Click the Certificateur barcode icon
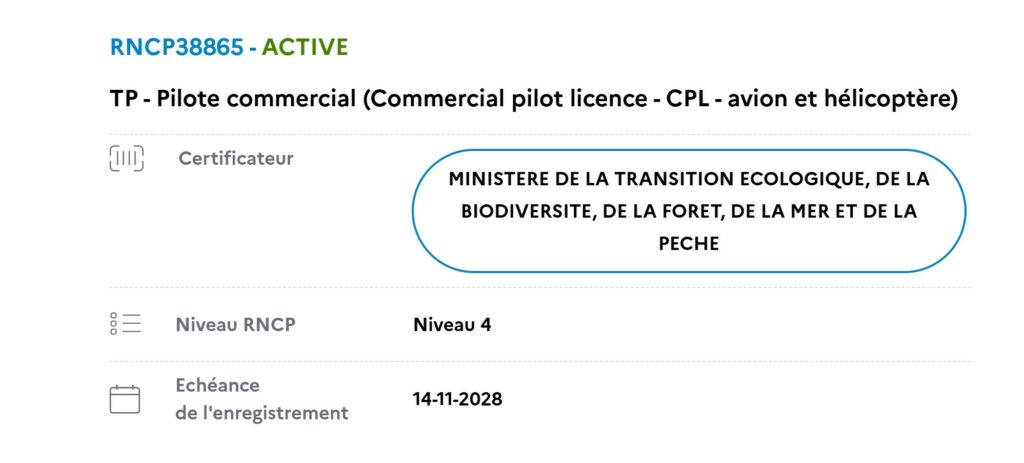Viewport: 1024px width, 463px height. pyautogui.click(x=126, y=158)
